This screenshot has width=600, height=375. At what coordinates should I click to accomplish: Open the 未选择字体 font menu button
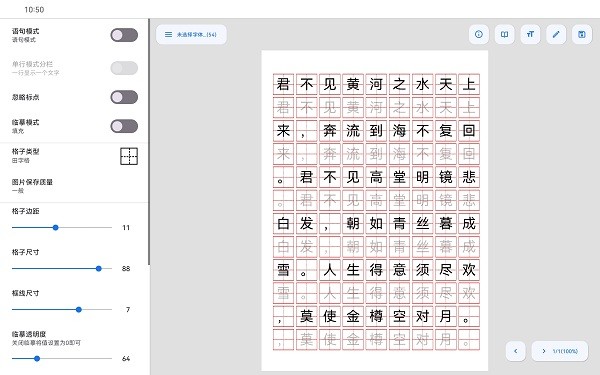[x=191, y=34]
